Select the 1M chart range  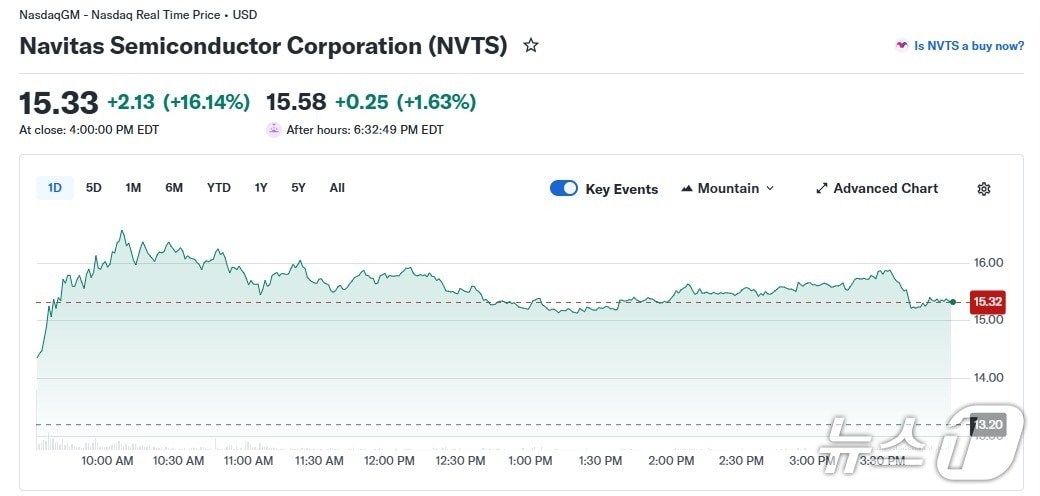(x=133, y=188)
